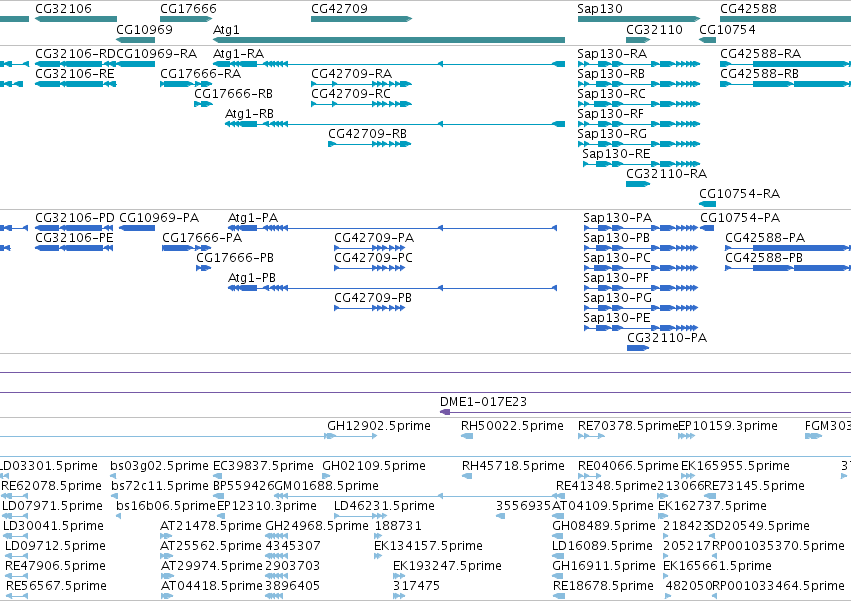The width and height of the screenshot is (851, 601).
Task: Click EST RE56567.5prime
Action: (x=17, y=597)
